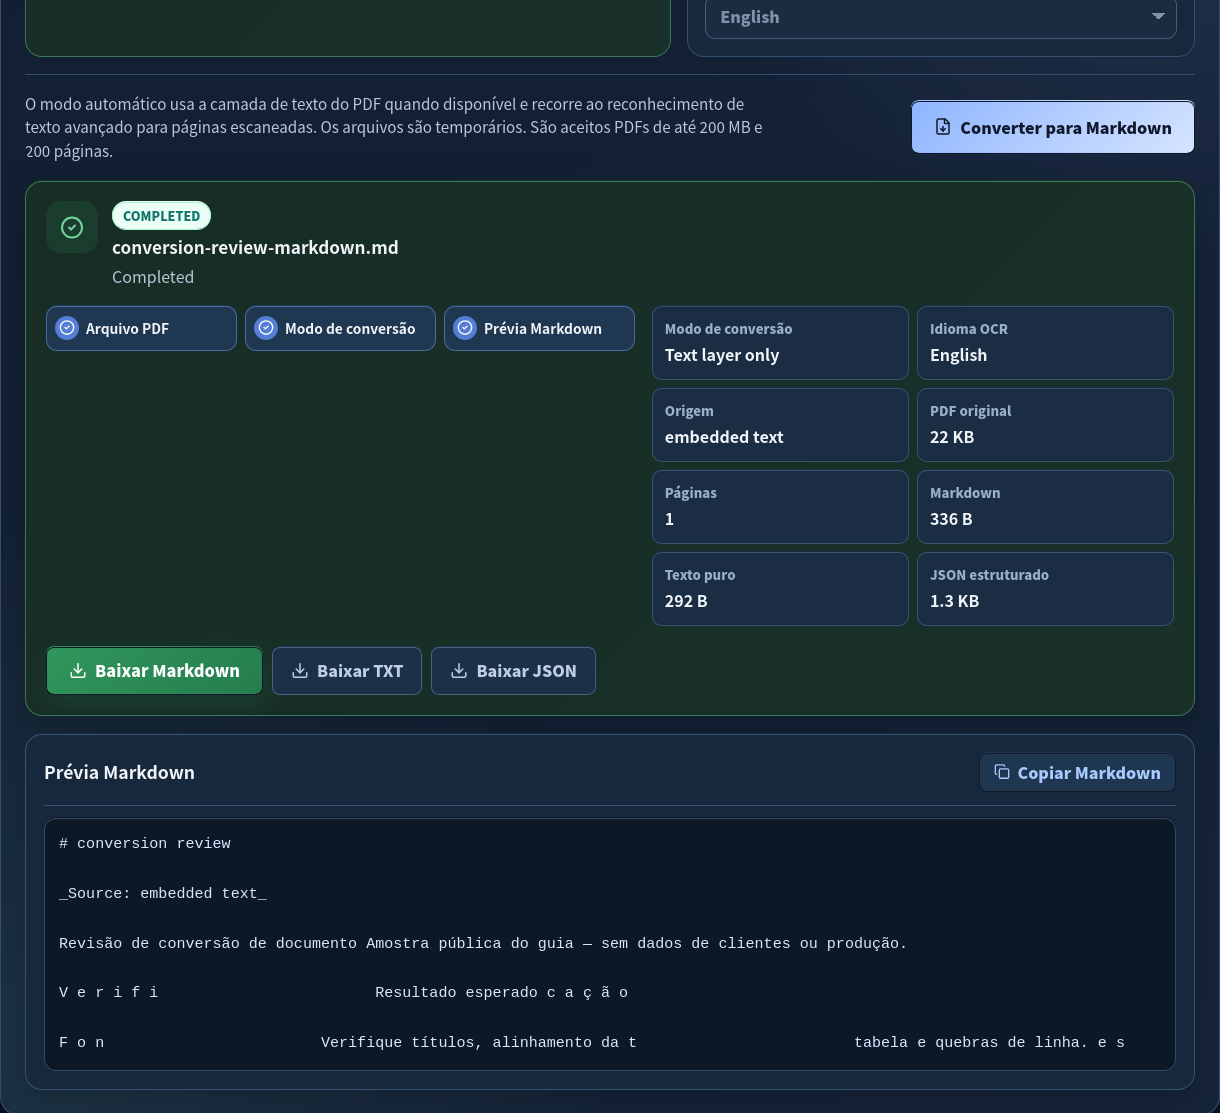Click the Modo de conversão info card

pos(780,343)
